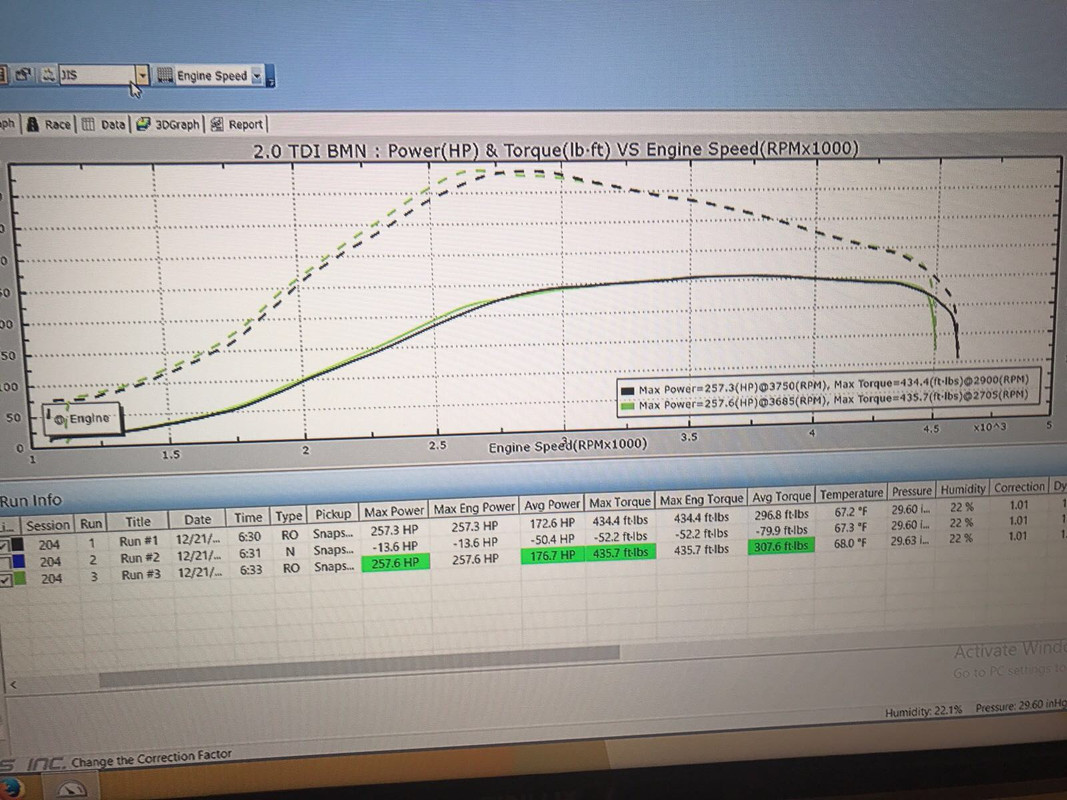The image size is (1067, 800).
Task: Click the green color swatch for Run #3
Action: tap(19, 579)
